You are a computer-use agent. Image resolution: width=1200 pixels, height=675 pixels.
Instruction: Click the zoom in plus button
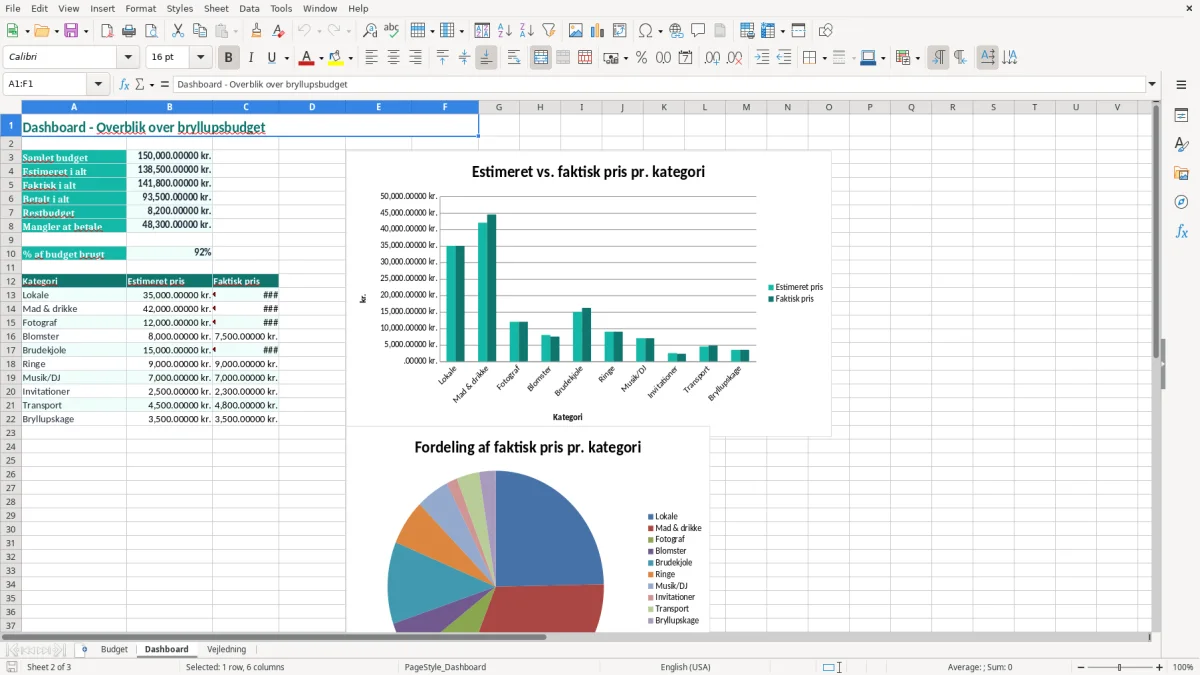click(x=1159, y=667)
